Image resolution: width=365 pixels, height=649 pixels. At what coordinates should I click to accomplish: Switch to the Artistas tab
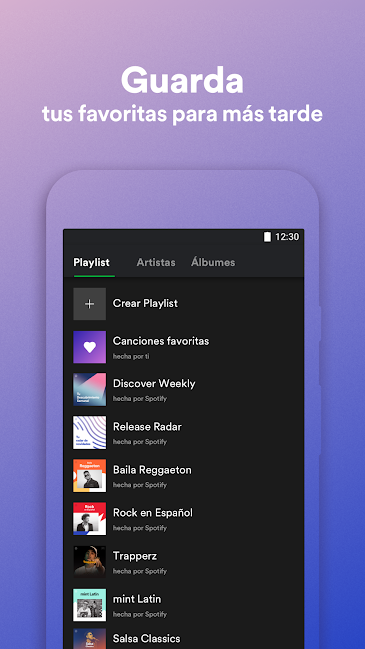(156, 262)
